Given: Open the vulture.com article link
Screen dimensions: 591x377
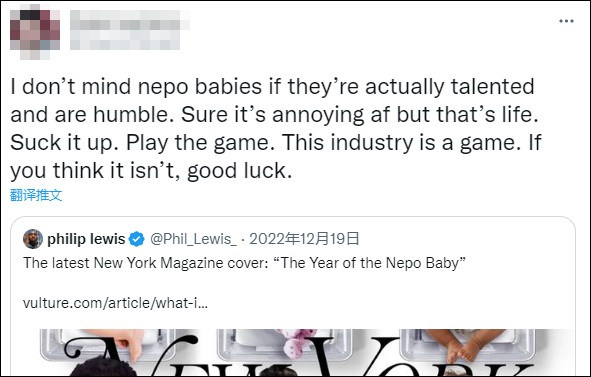Looking at the screenshot, I should pos(115,303).
